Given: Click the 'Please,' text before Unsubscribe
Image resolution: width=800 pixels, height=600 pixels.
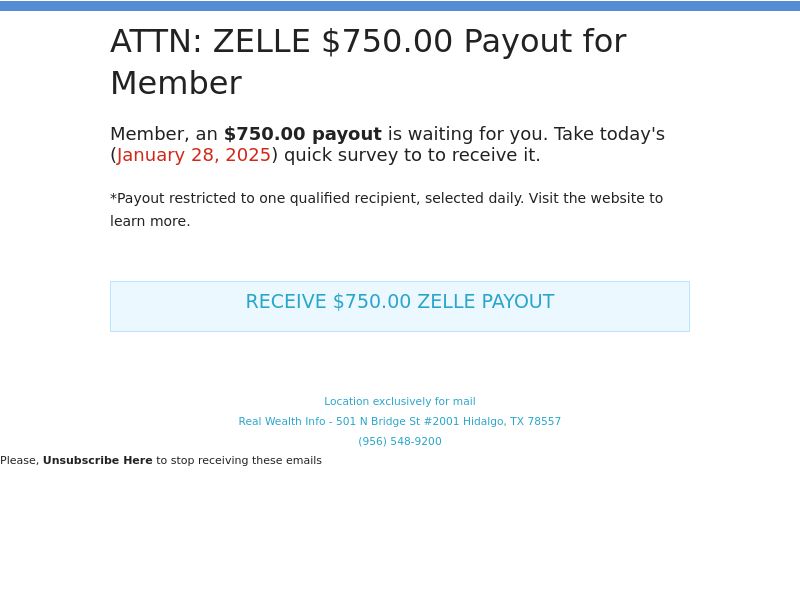Looking at the screenshot, I should point(20,460).
